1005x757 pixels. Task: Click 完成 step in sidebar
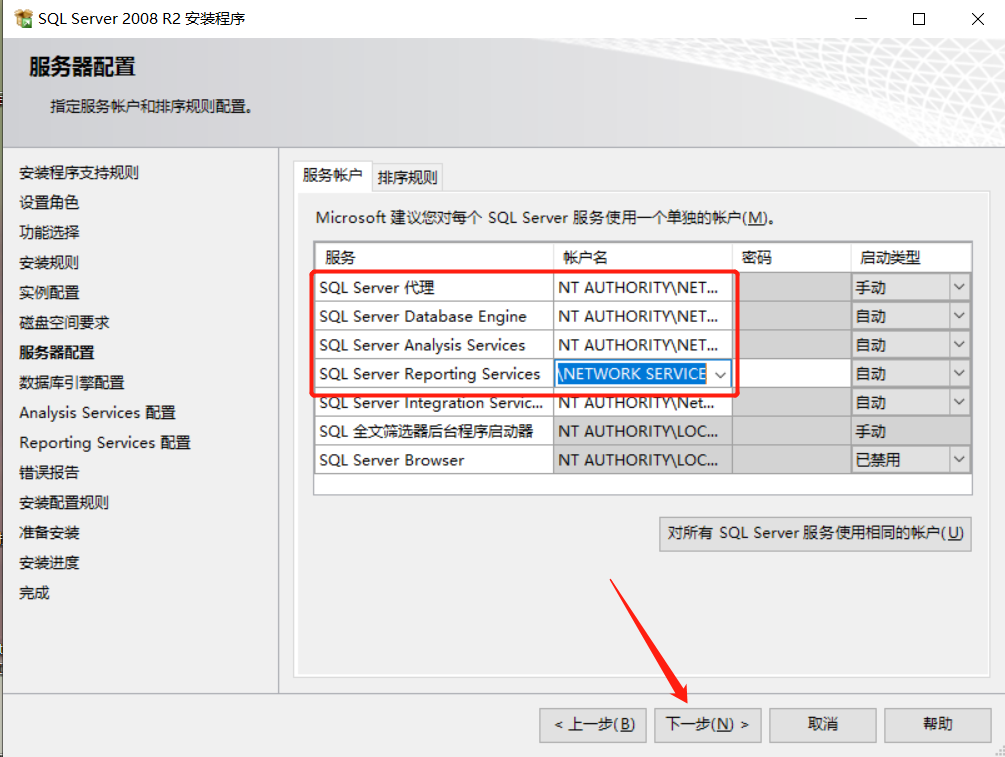coord(34,593)
